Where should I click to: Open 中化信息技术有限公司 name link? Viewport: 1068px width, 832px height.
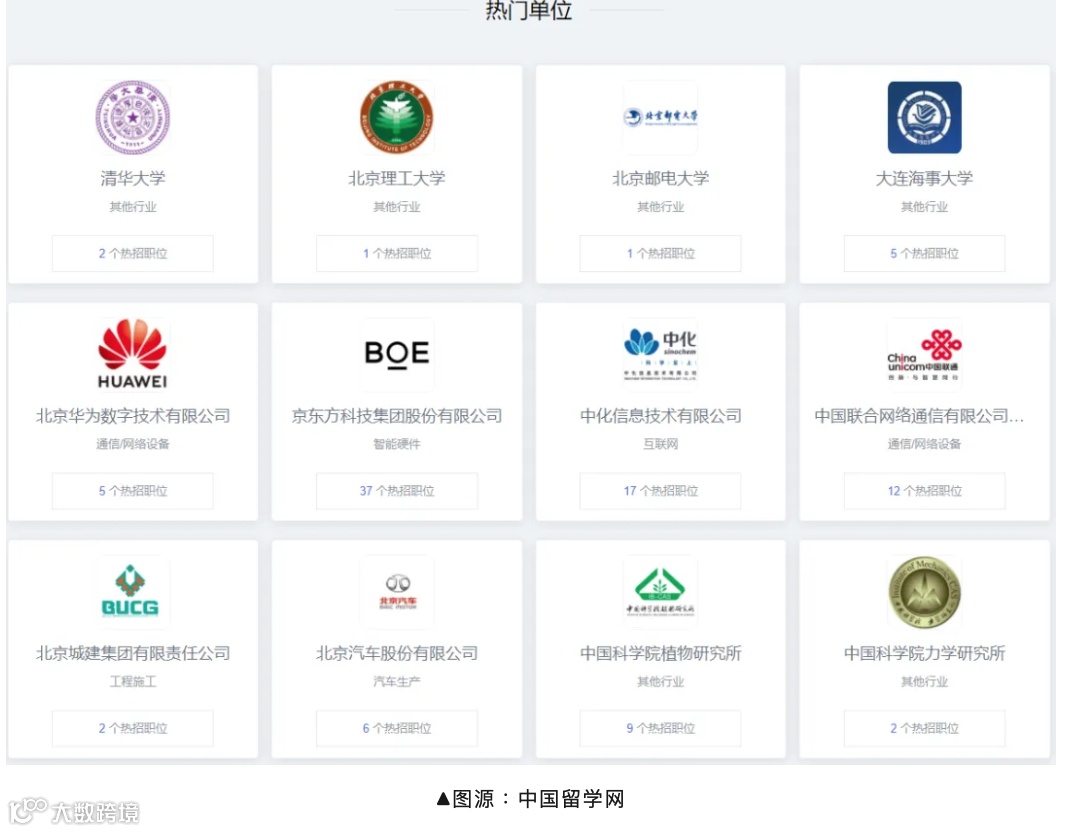(660, 416)
